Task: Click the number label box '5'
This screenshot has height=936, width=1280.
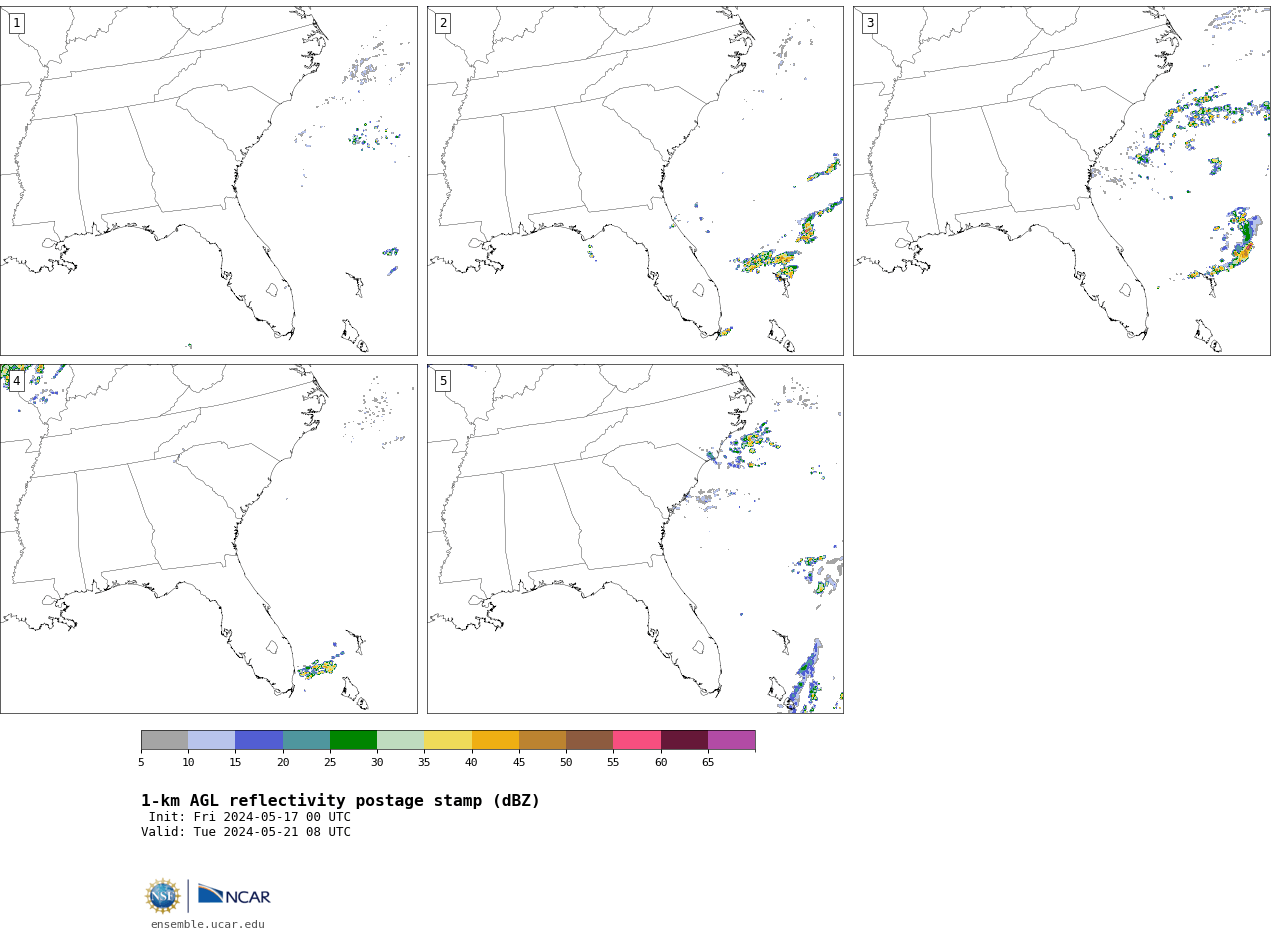Action: [443, 381]
